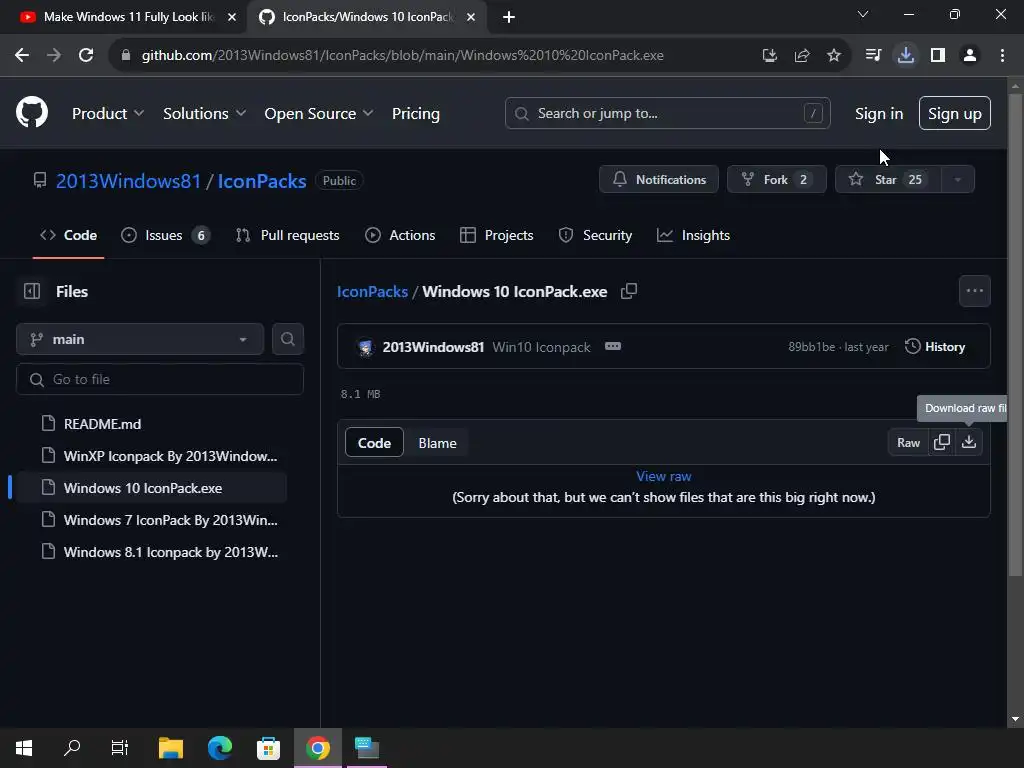1024x768 pixels.
Task: Click the Go to file field
Action: 160,379
